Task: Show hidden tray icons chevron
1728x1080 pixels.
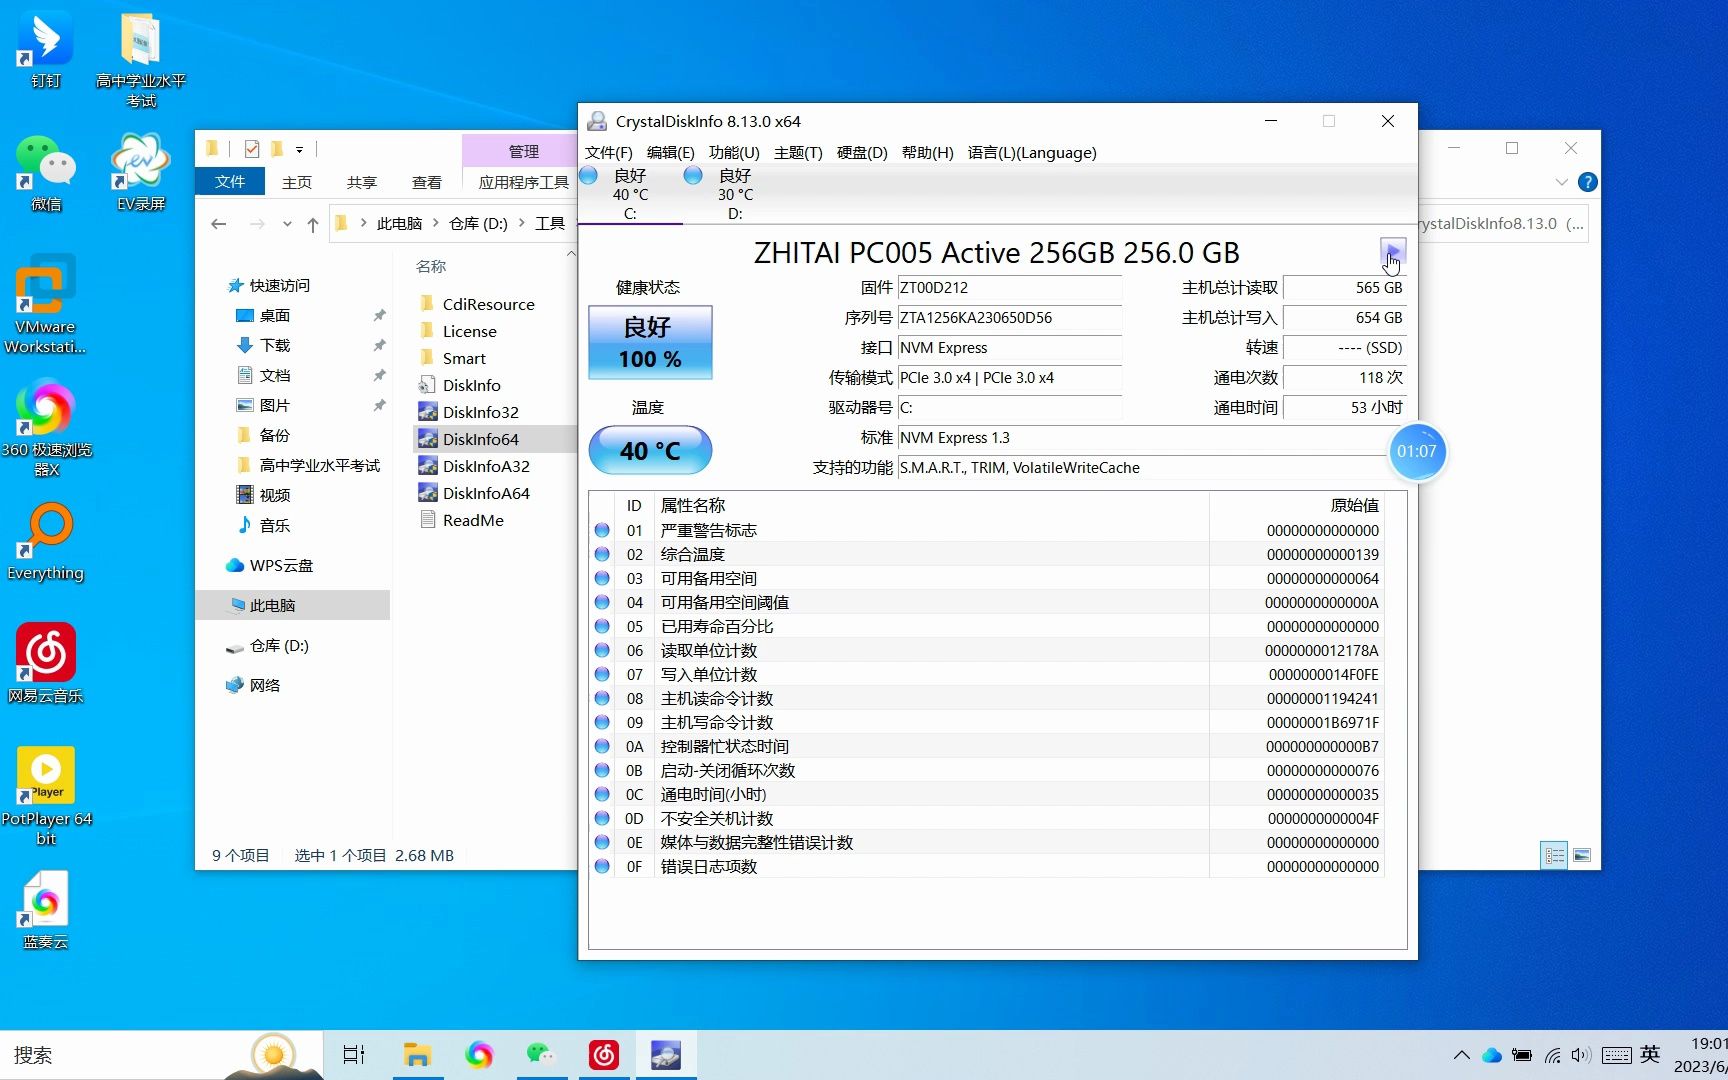Action: [x=1462, y=1055]
